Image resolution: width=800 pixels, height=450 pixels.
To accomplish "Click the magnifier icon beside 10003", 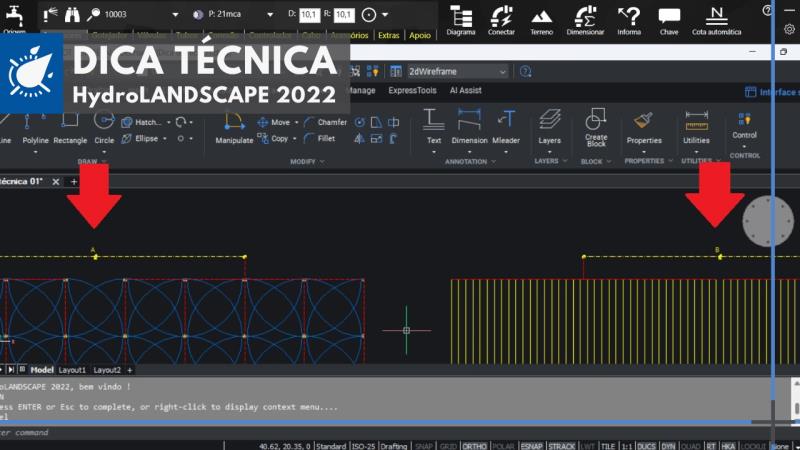I will pyautogui.click(x=93, y=15).
